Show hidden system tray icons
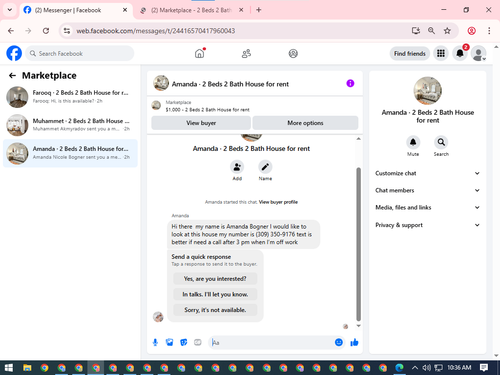500x375 pixels. point(415,368)
